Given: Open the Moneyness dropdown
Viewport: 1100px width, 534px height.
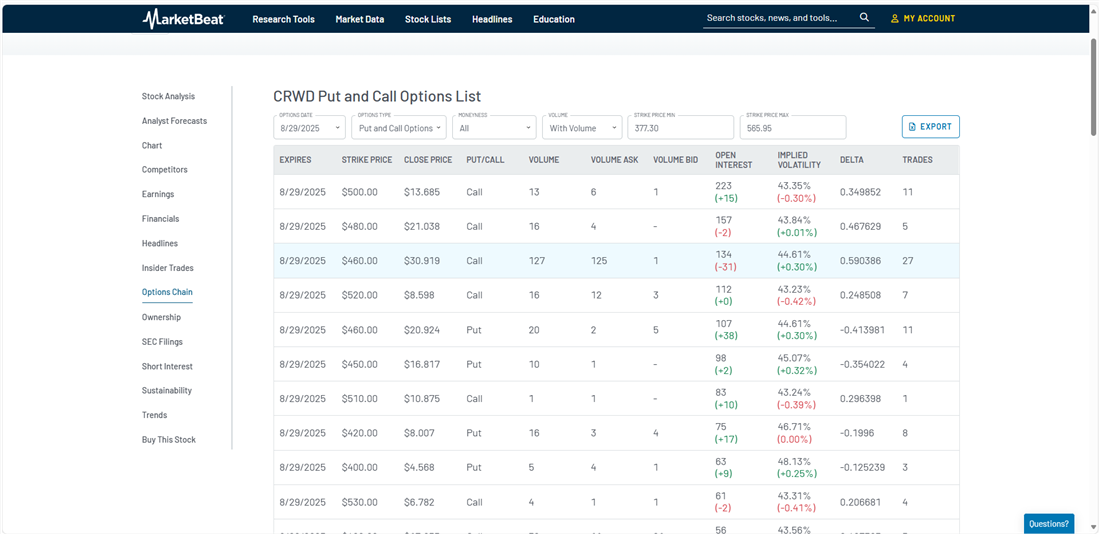Looking at the screenshot, I should (494, 128).
